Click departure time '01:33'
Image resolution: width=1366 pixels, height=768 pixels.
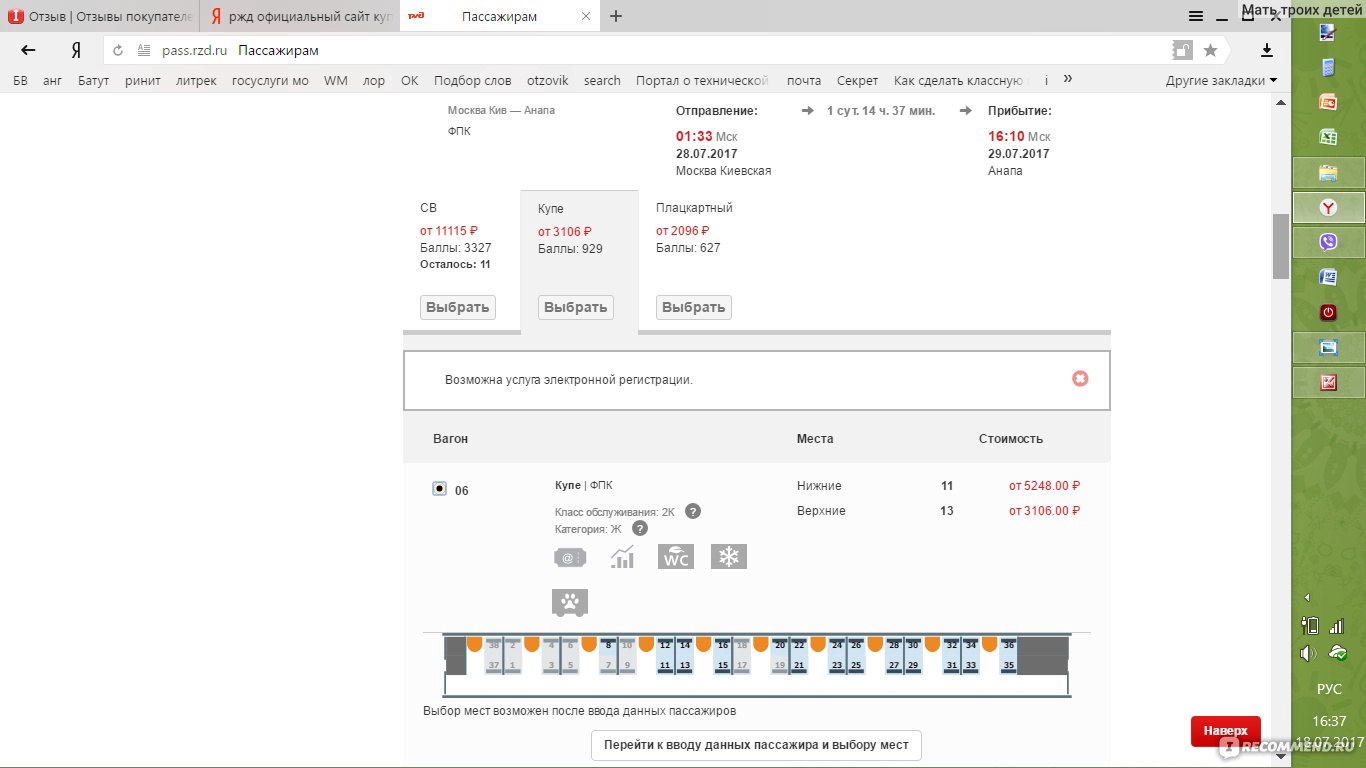click(x=694, y=136)
